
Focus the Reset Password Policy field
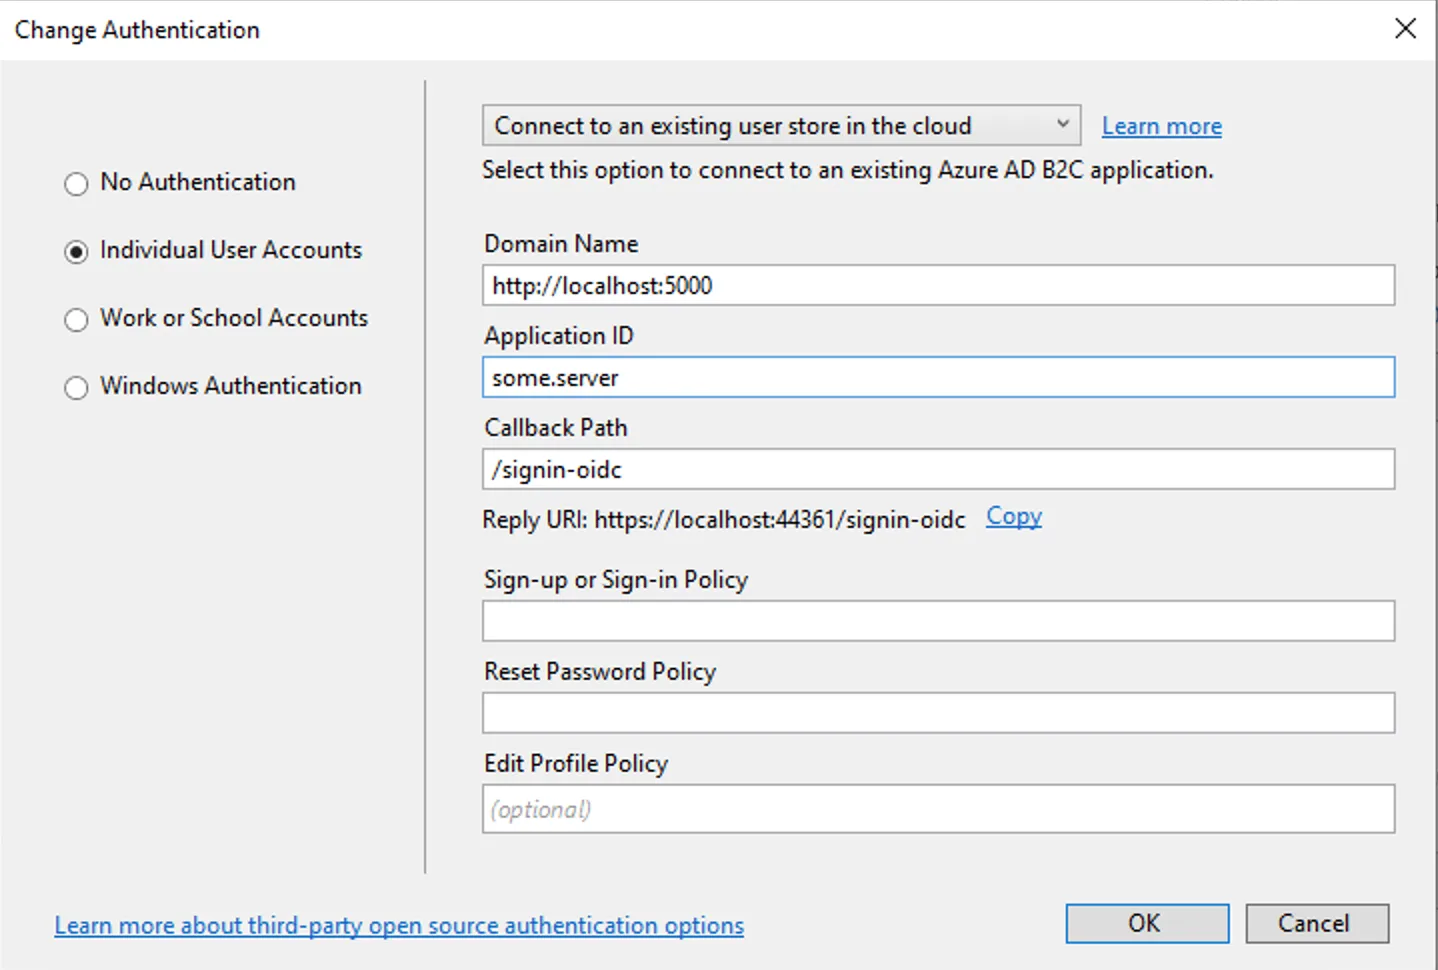(937, 713)
